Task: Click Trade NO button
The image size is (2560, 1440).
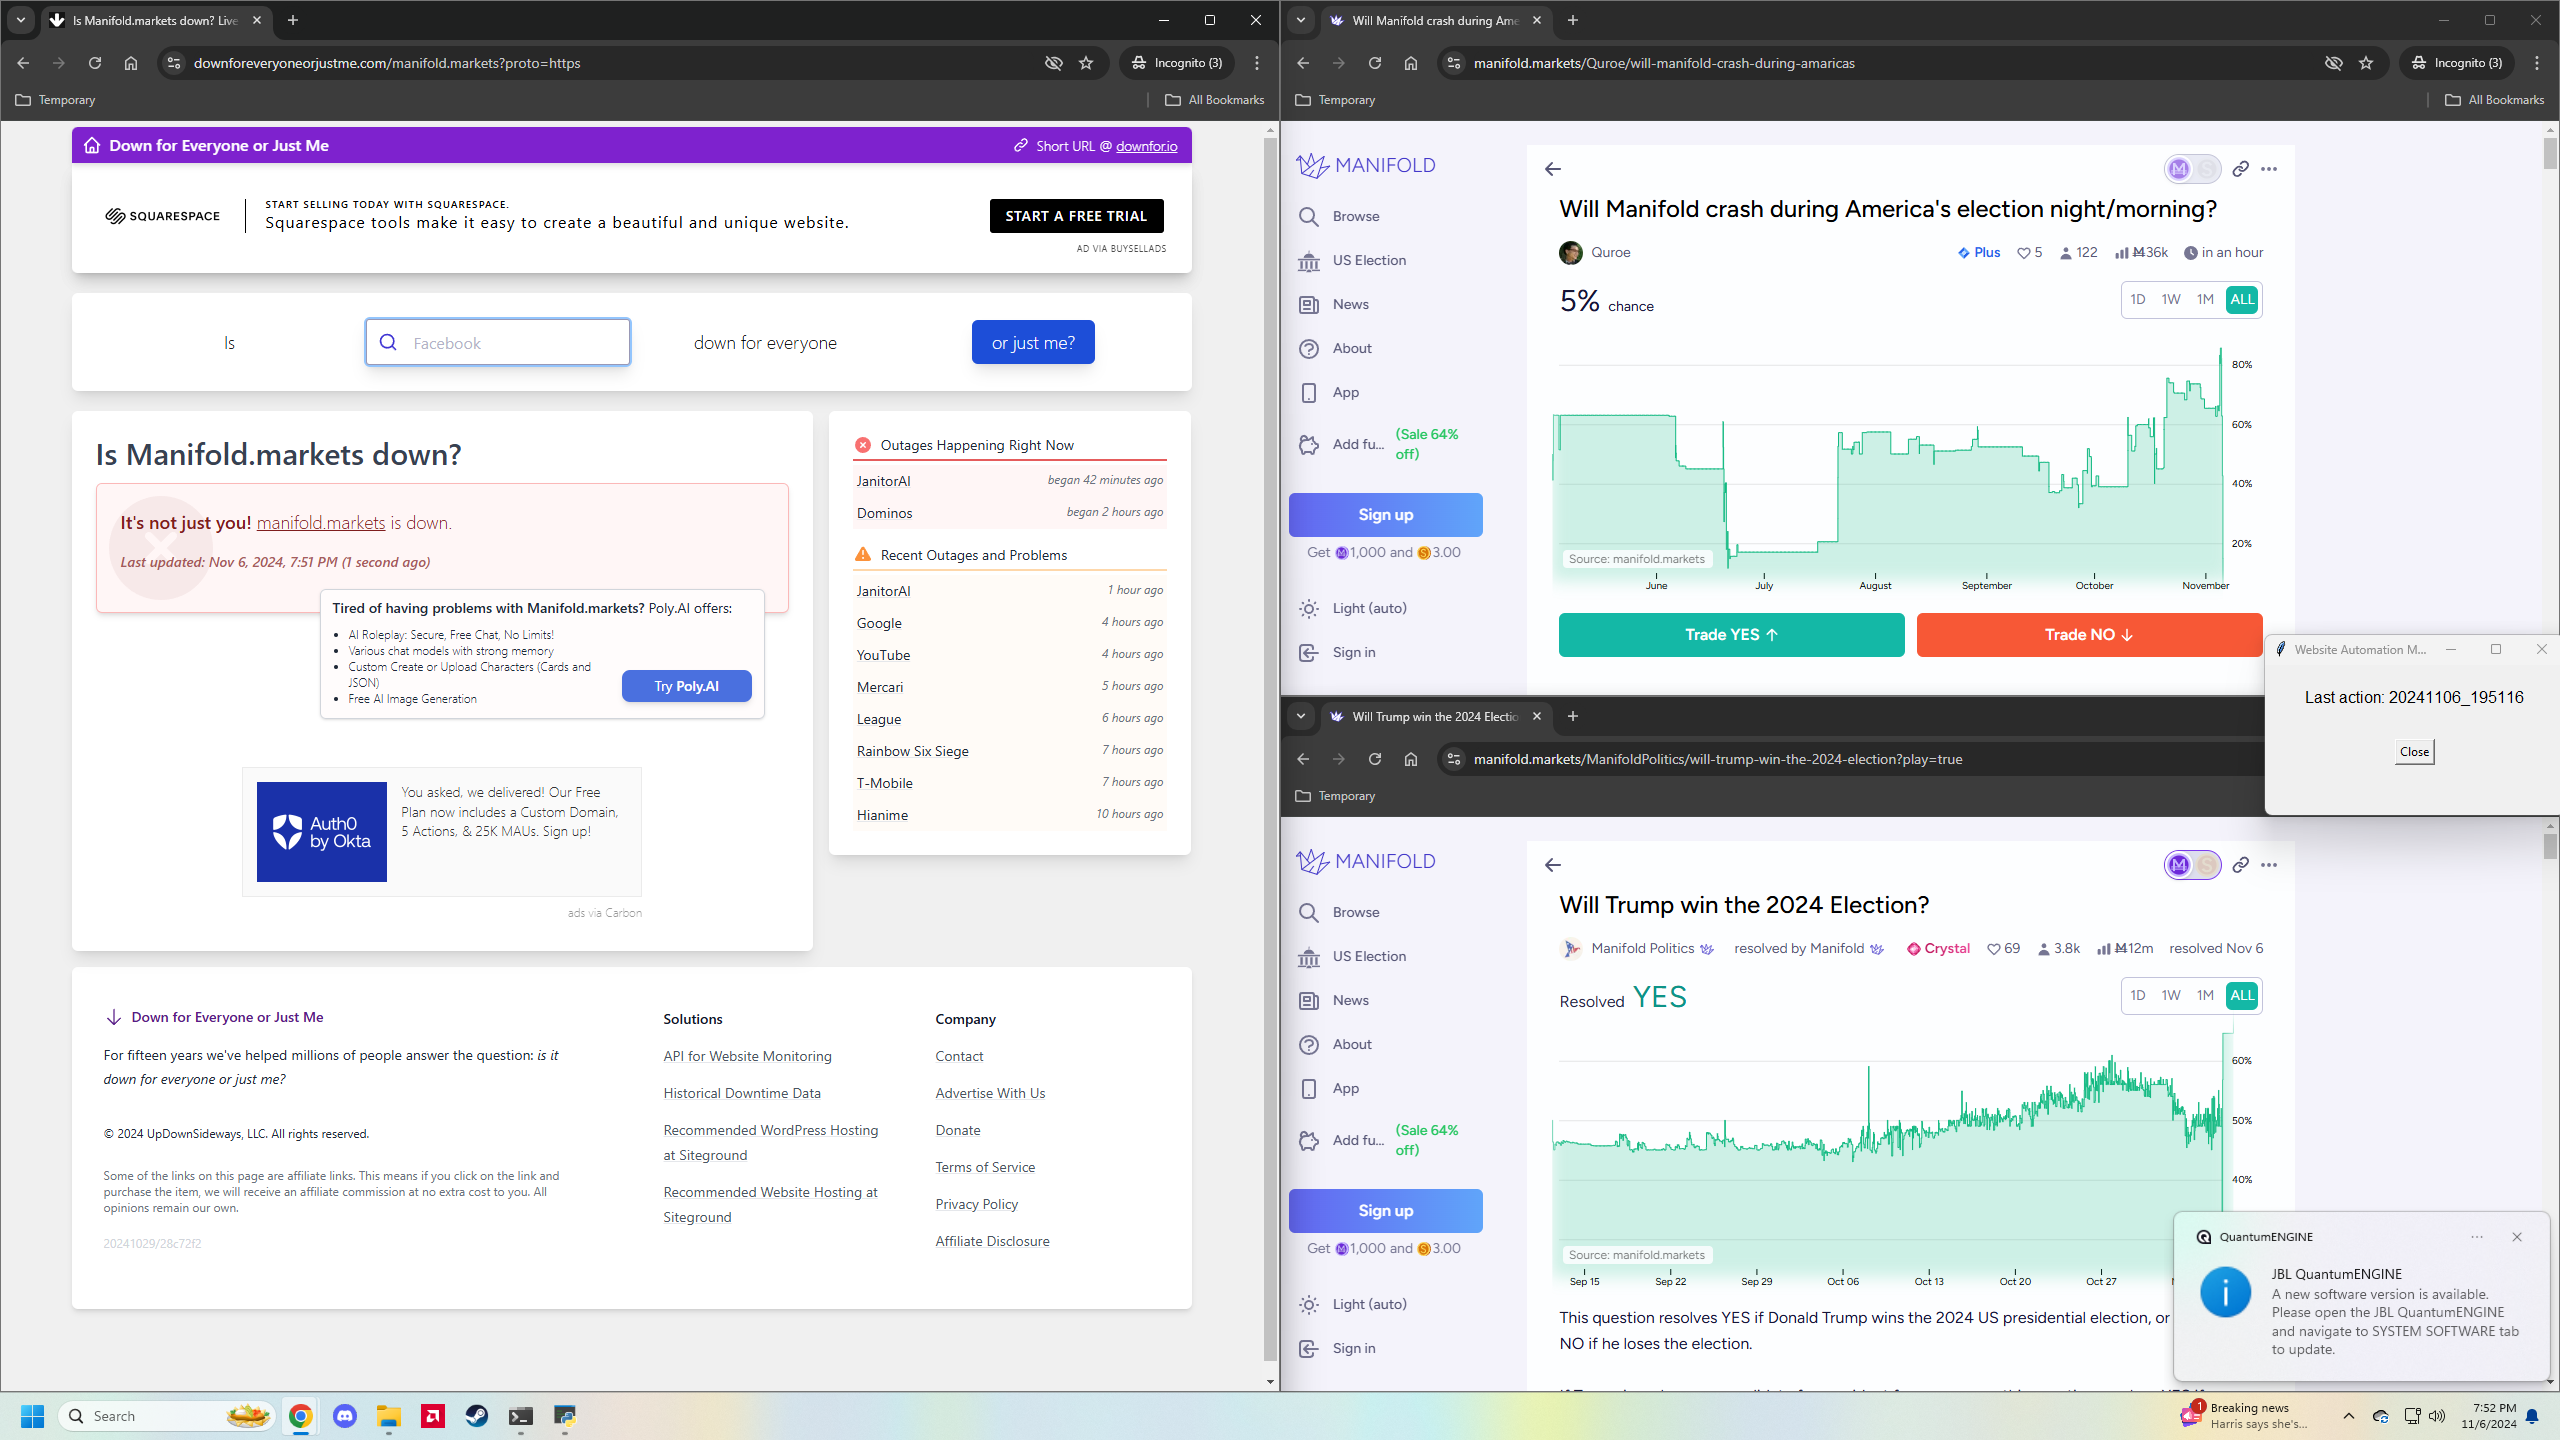Action: (x=2089, y=635)
